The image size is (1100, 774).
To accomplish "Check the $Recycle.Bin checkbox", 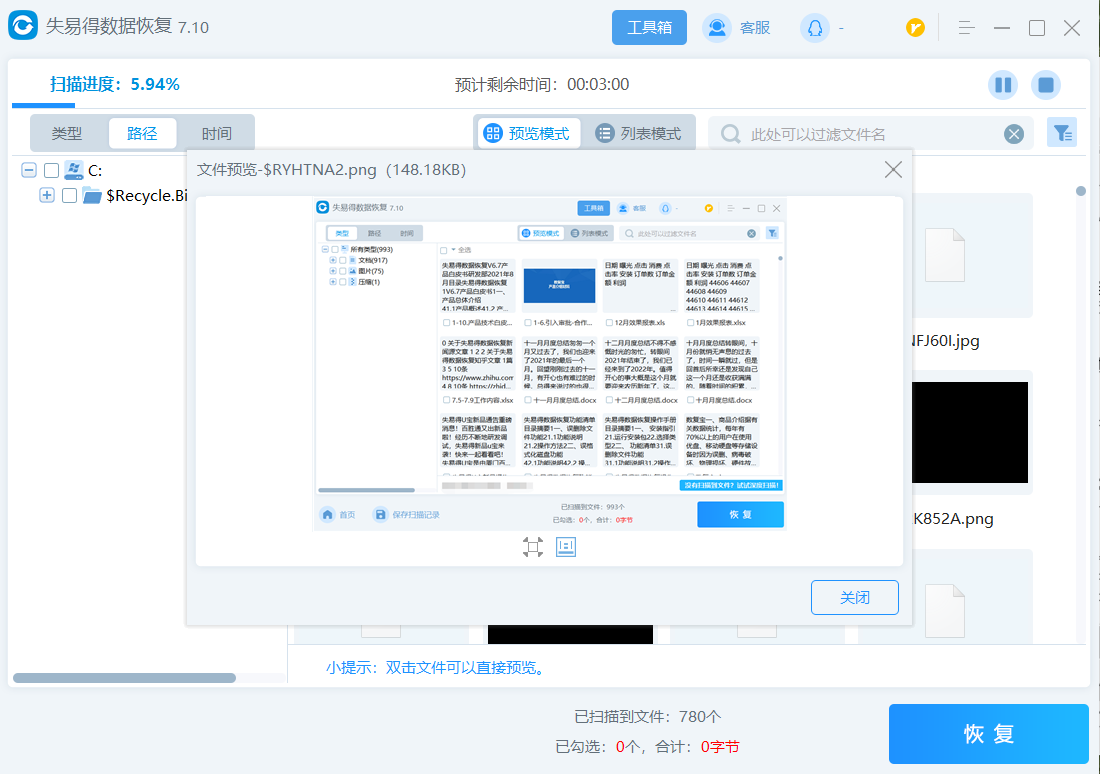I will [69, 196].
